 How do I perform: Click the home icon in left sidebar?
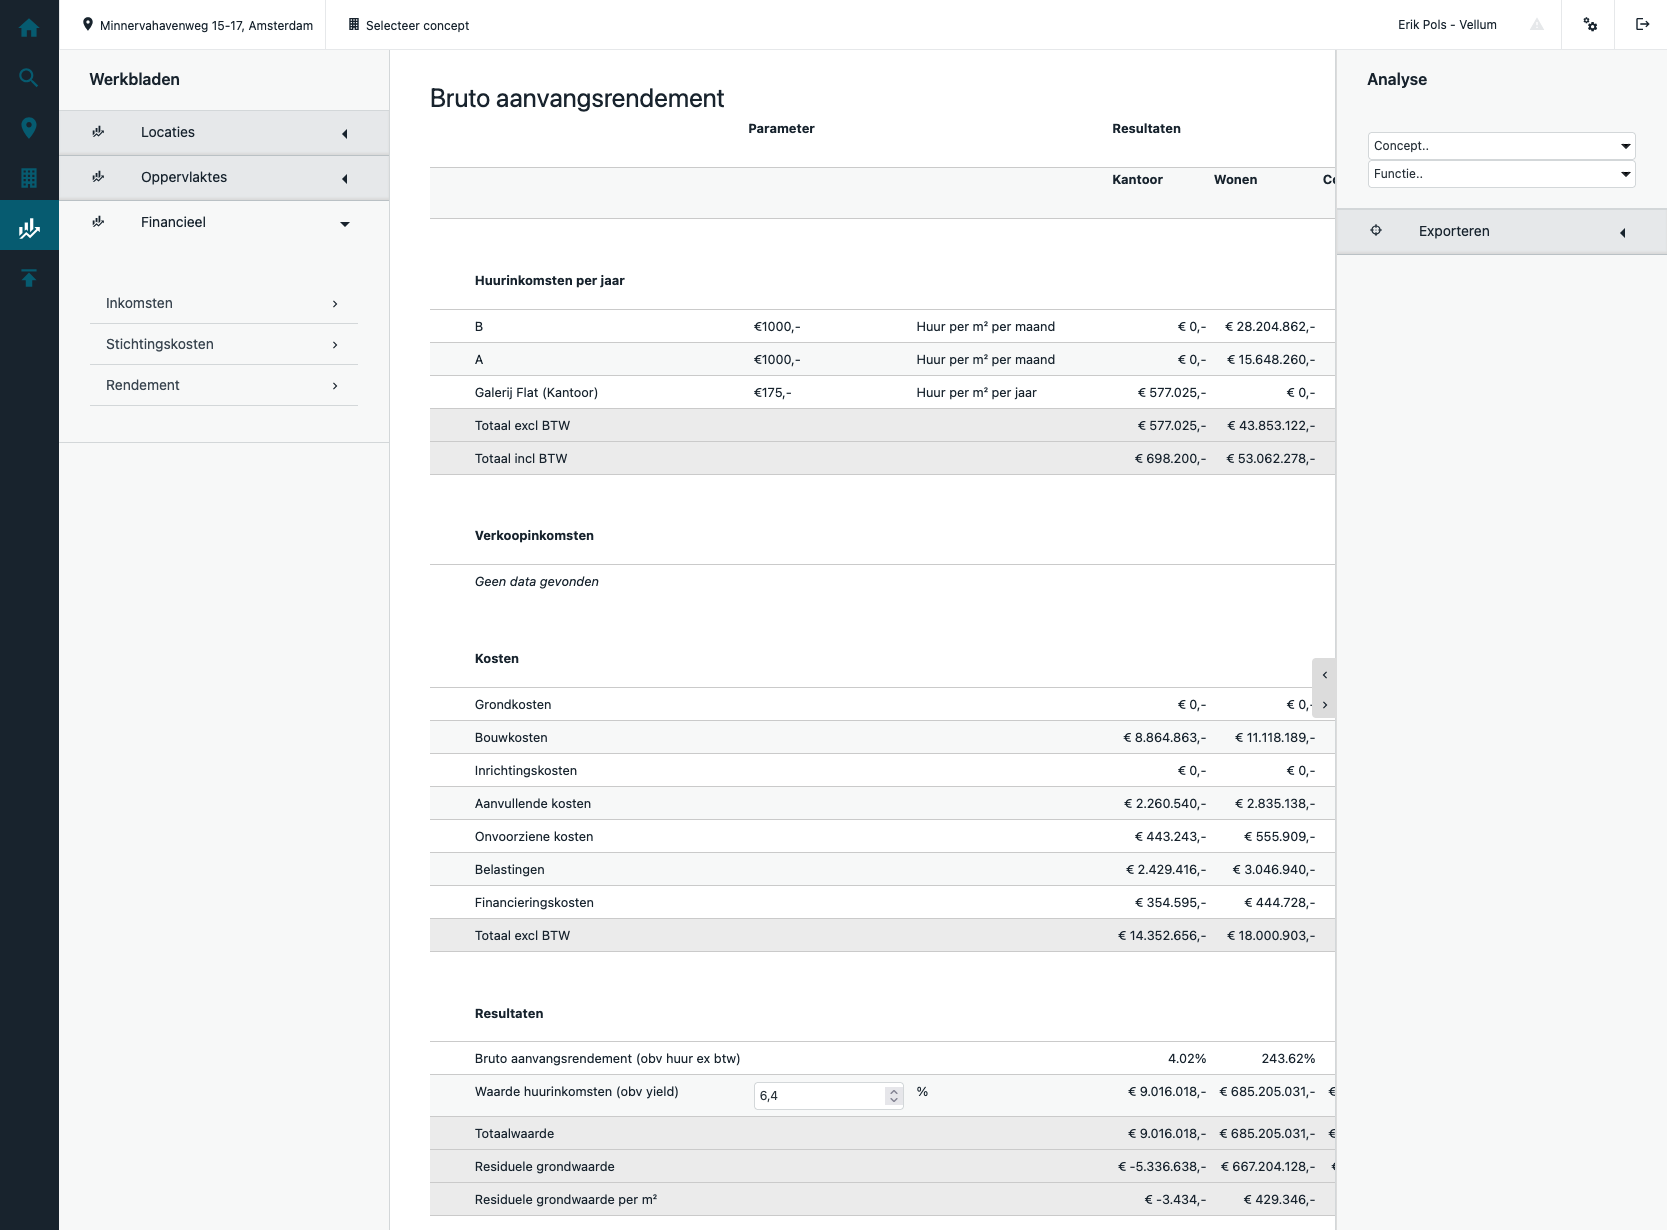pos(29,28)
